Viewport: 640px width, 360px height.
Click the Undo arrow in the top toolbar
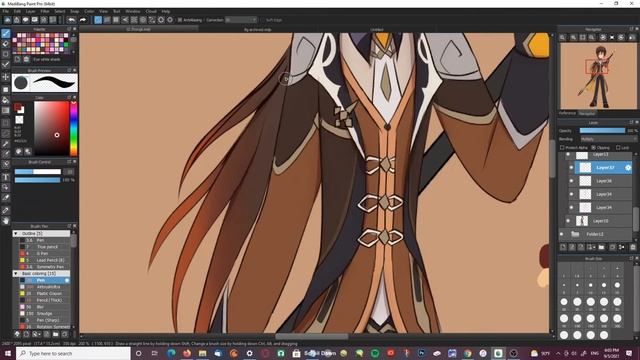click(72, 20)
